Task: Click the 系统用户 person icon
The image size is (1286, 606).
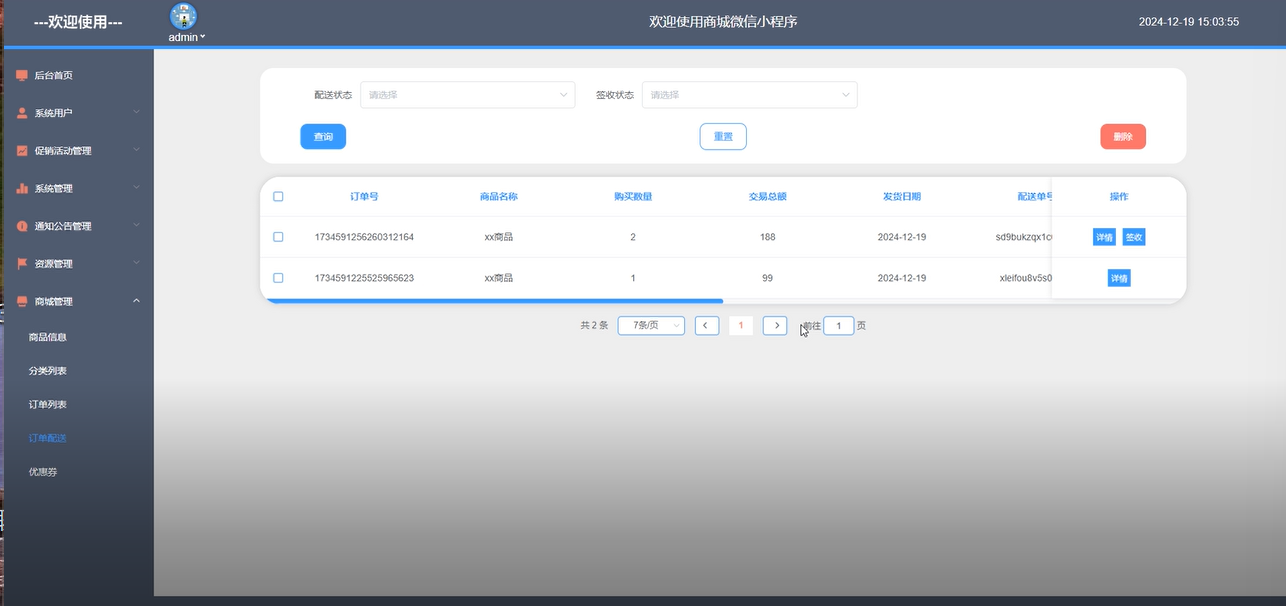Action: click(x=22, y=113)
